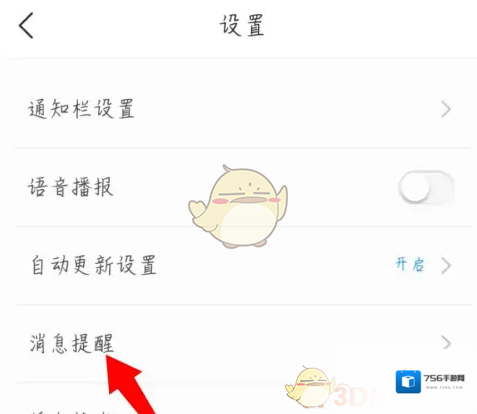Click the small duck mascot near 3DM
This screenshot has height=414, width=477.
tap(309, 387)
